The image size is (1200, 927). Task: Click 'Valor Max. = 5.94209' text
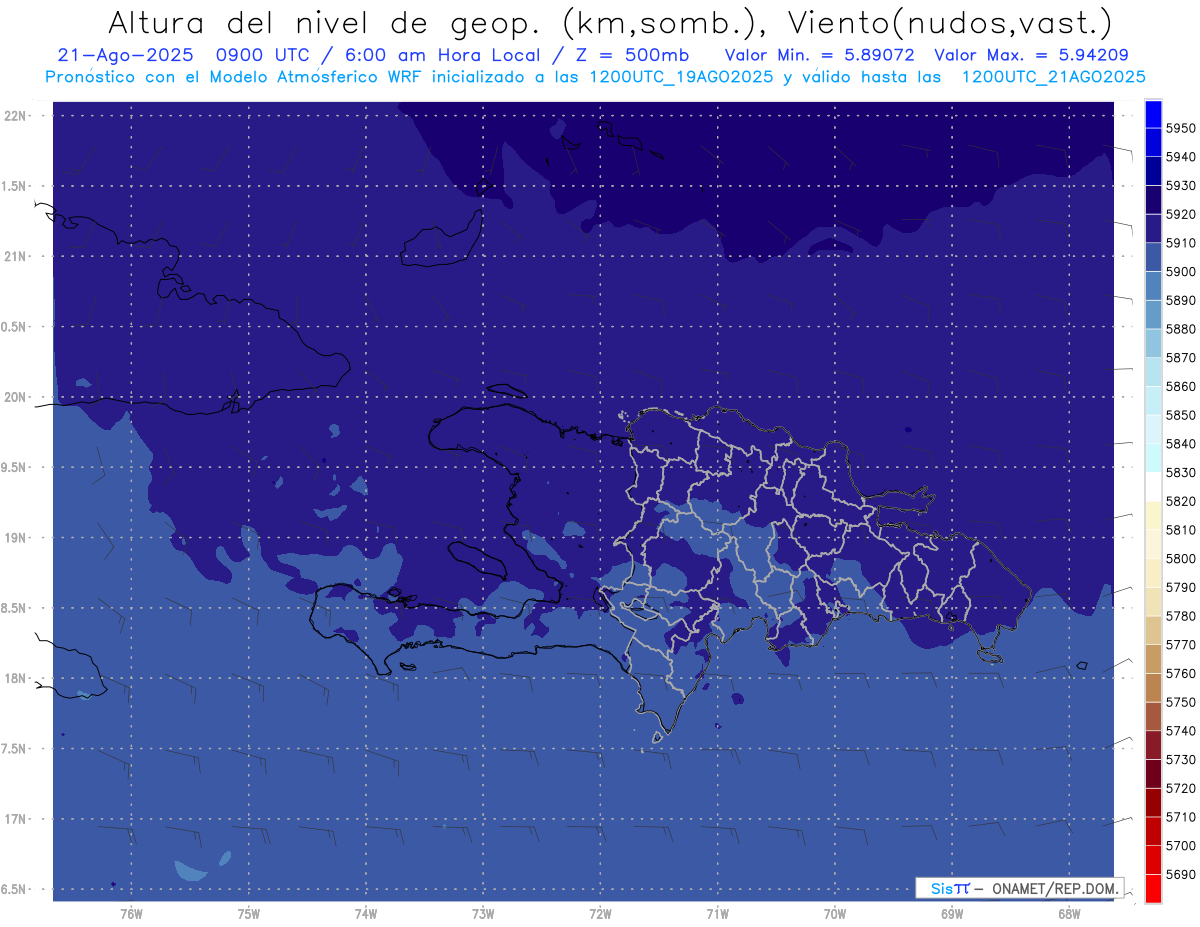(x=1030, y=55)
